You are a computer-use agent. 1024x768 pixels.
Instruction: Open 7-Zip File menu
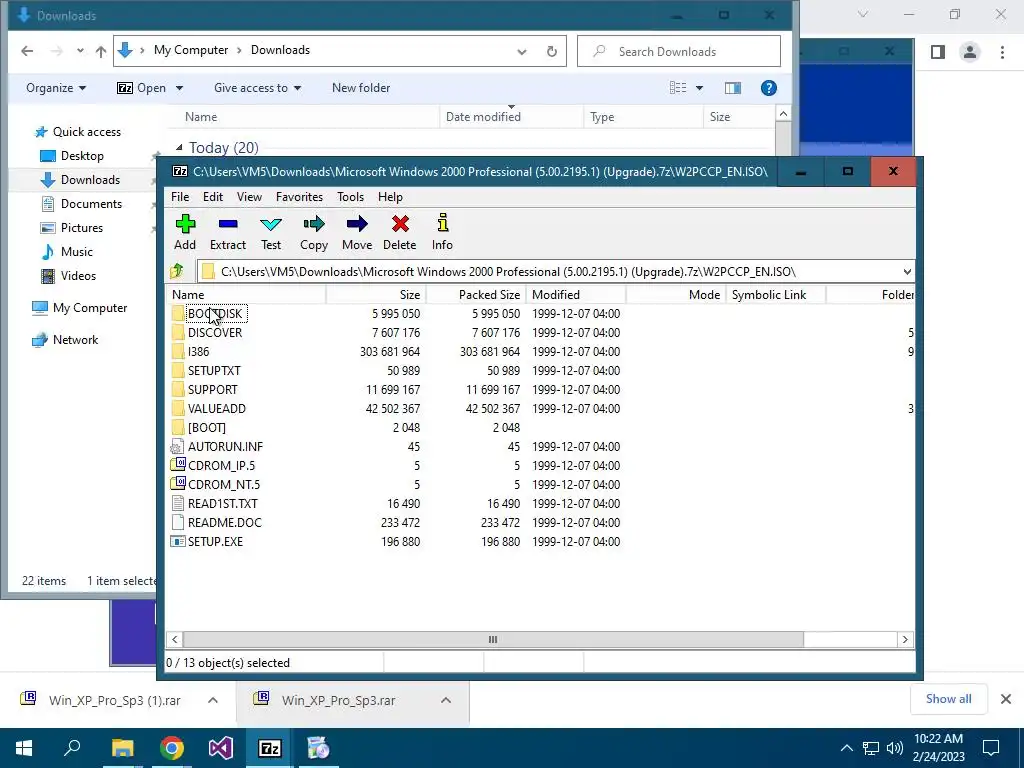pyautogui.click(x=180, y=197)
